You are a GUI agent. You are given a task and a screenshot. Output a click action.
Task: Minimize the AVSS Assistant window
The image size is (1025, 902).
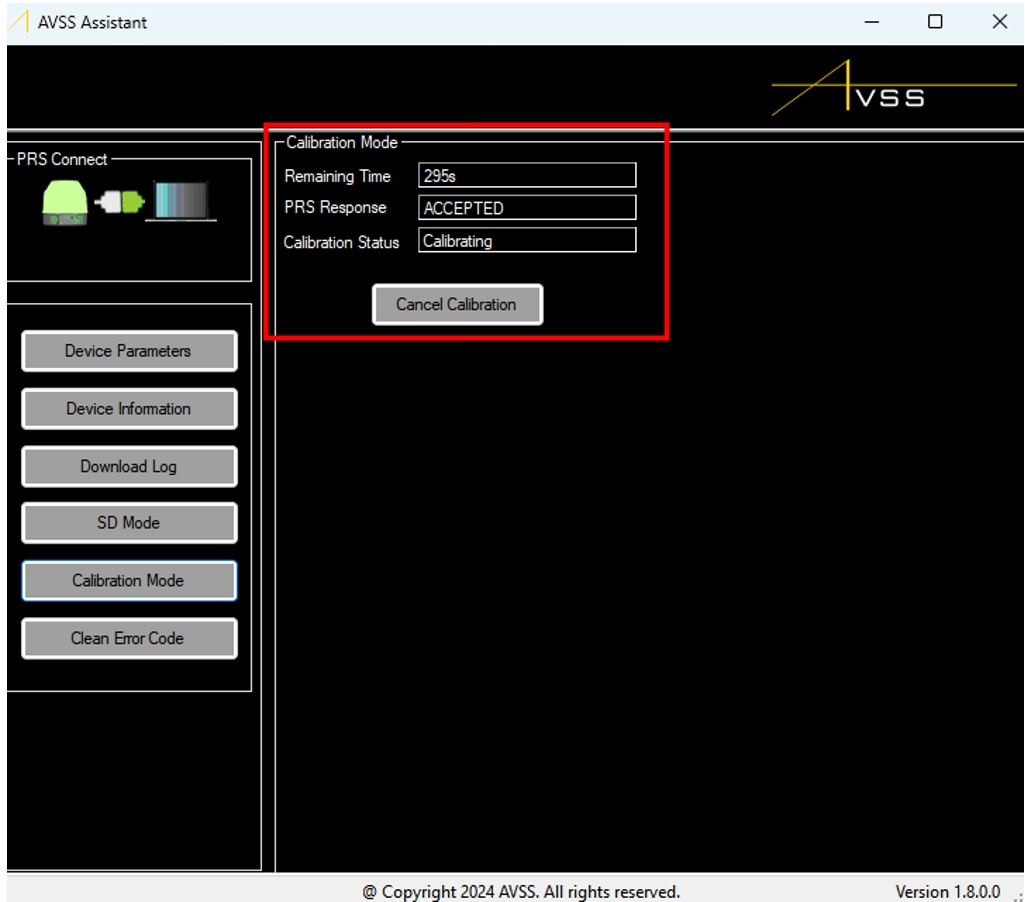click(x=871, y=22)
